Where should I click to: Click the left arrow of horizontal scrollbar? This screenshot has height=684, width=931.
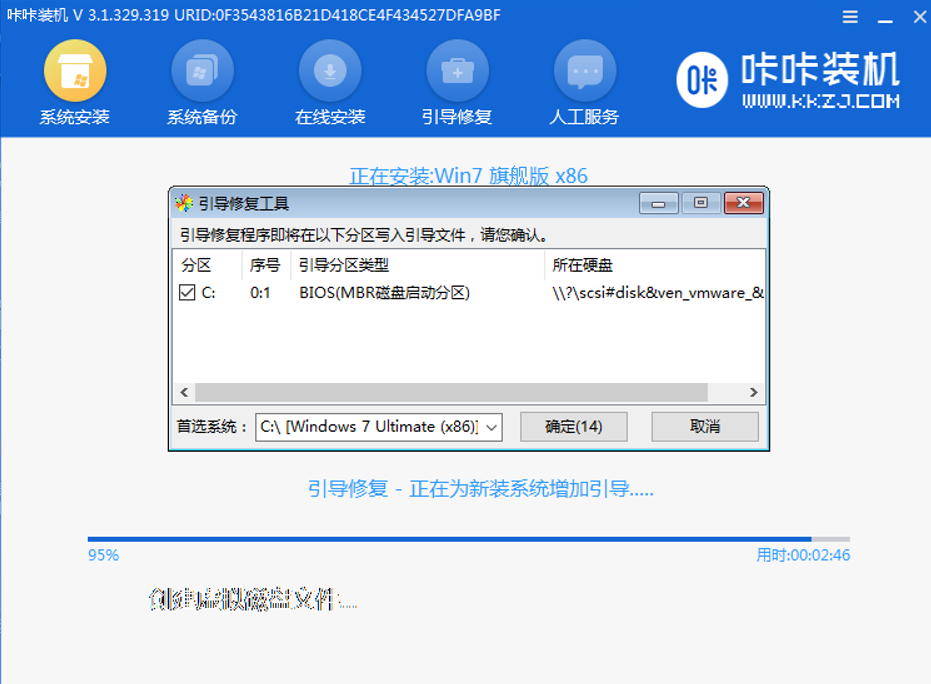[184, 392]
